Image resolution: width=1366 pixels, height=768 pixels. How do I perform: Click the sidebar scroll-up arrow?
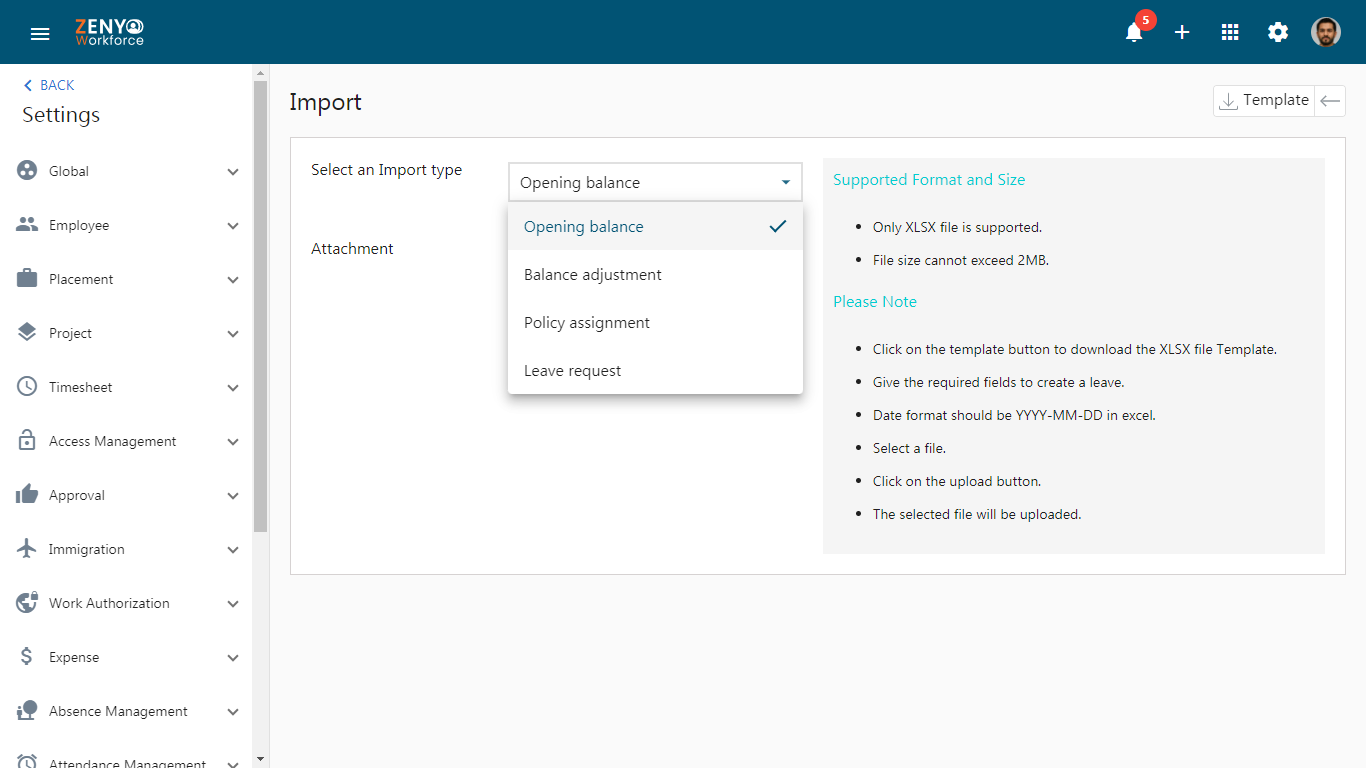tap(261, 72)
